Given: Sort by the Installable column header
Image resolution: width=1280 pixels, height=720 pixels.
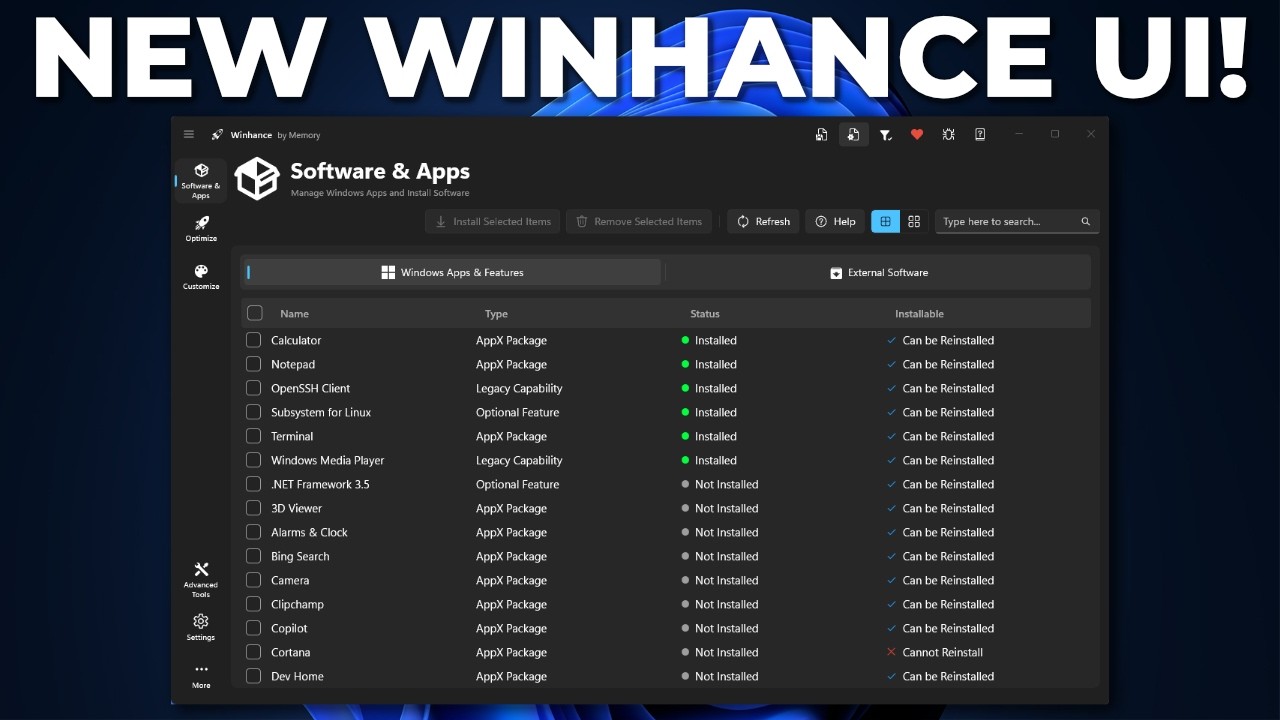Looking at the screenshot, I should pos(919,314).
